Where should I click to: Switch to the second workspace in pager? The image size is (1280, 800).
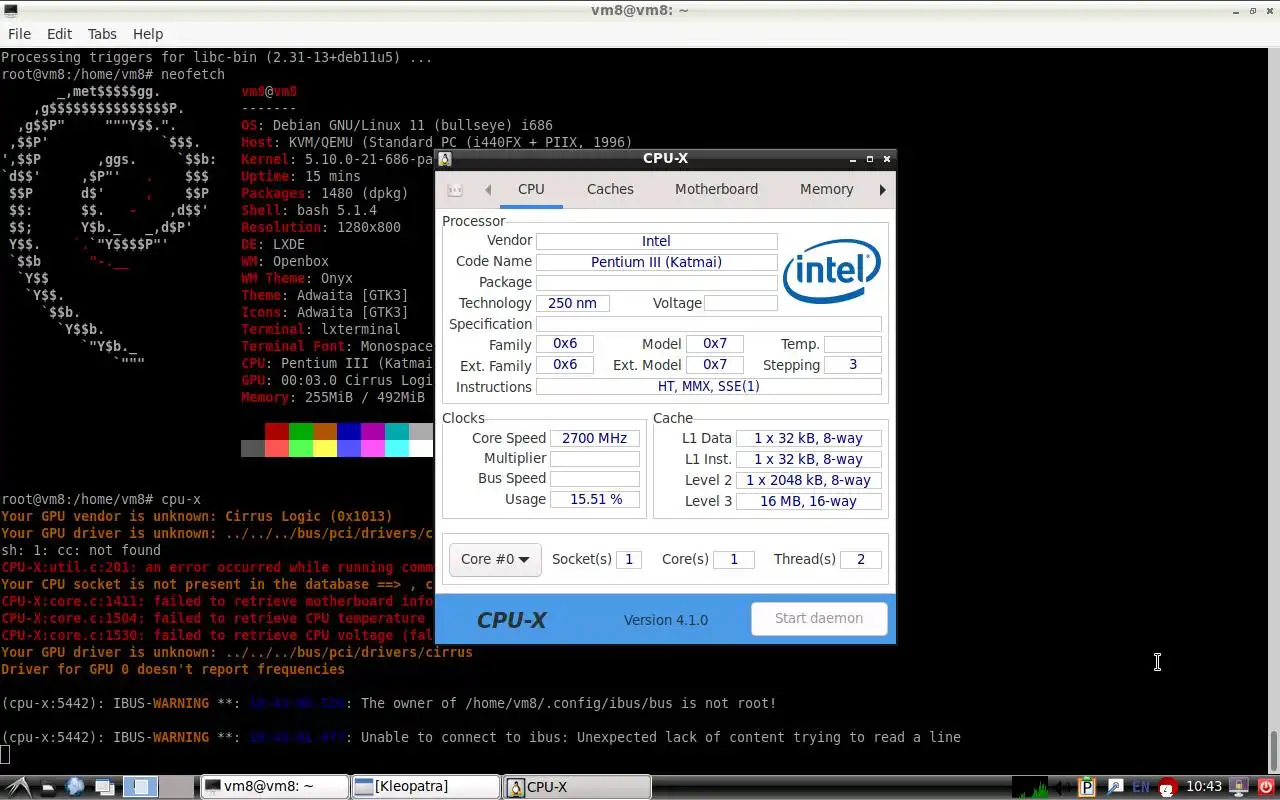coord(176,787)
